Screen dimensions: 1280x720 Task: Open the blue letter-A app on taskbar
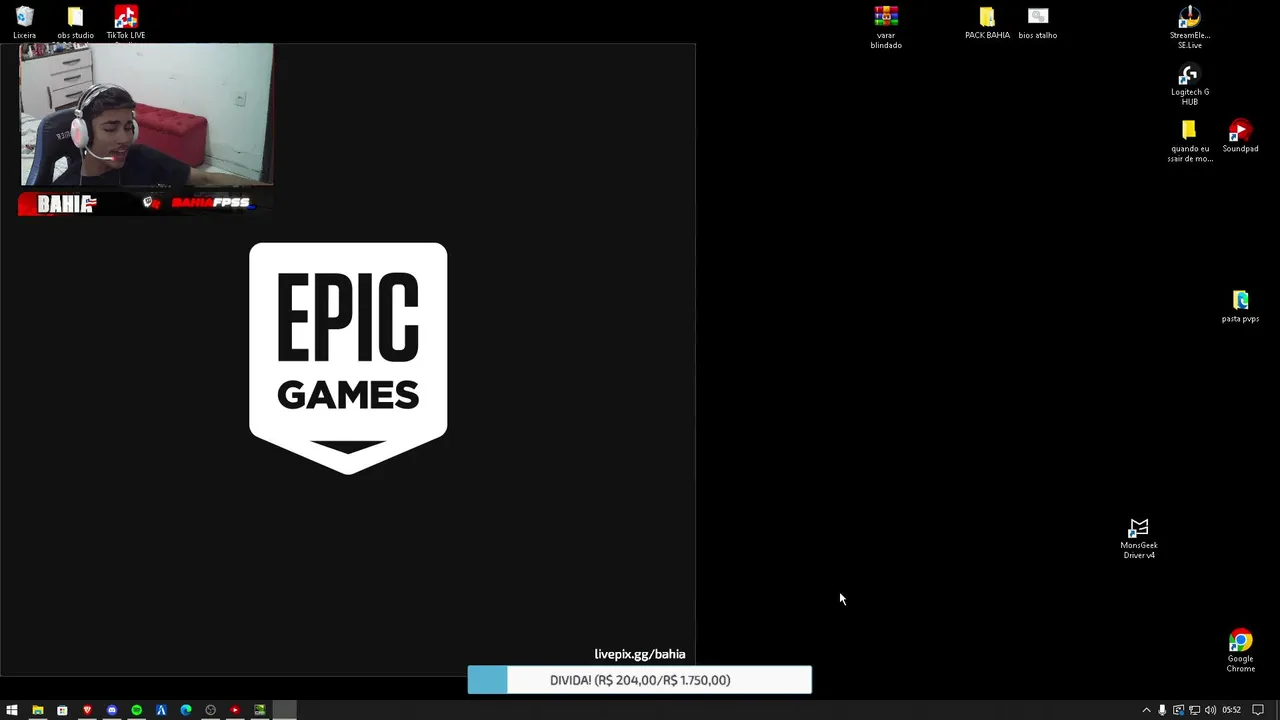point(161,710)
